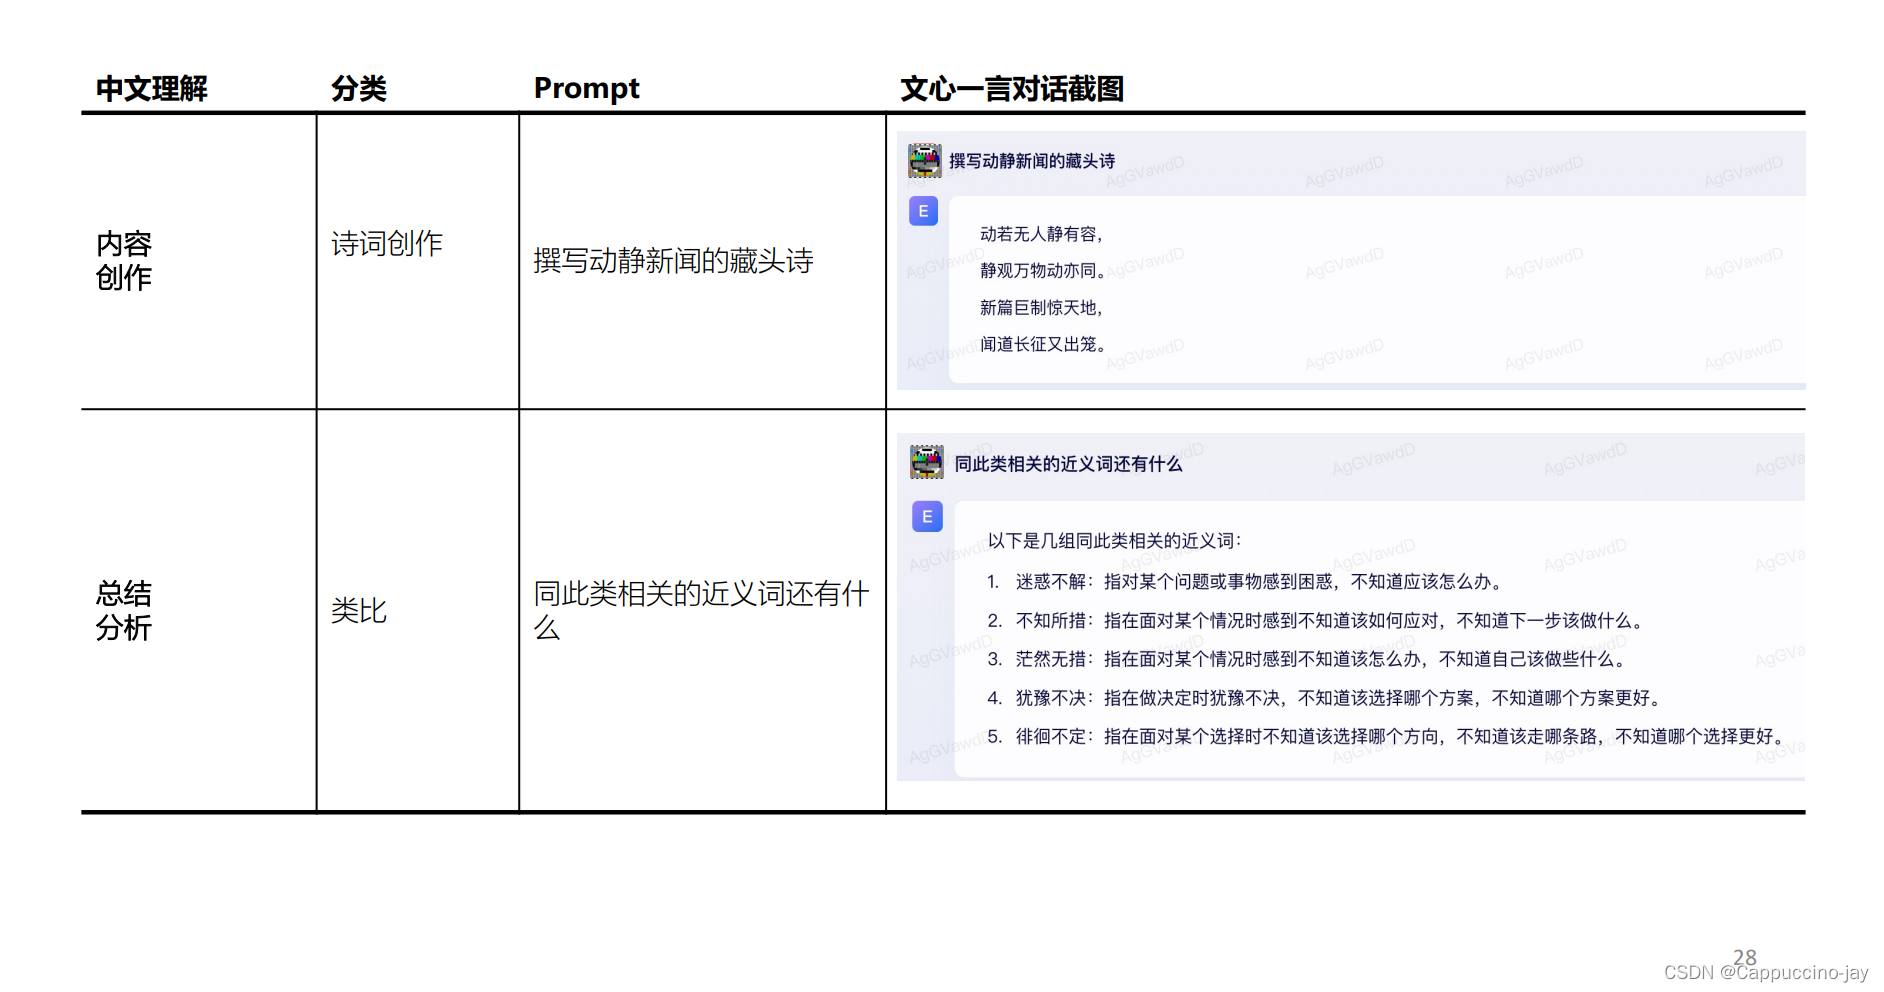Click poem line 新篇巨制惊天地

point(1041,308)
